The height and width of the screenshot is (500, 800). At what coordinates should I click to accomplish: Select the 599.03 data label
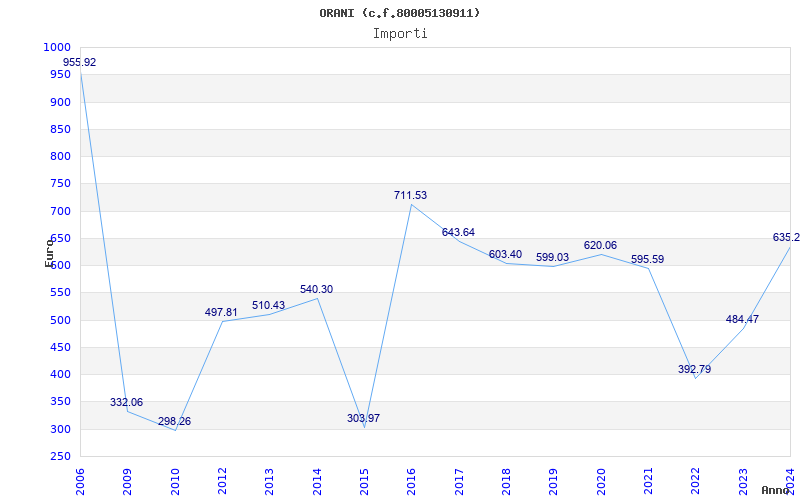[553, 257]
